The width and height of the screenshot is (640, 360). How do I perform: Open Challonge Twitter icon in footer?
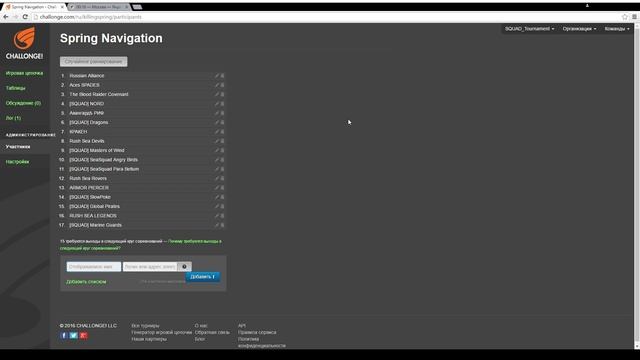pos(73,336)
